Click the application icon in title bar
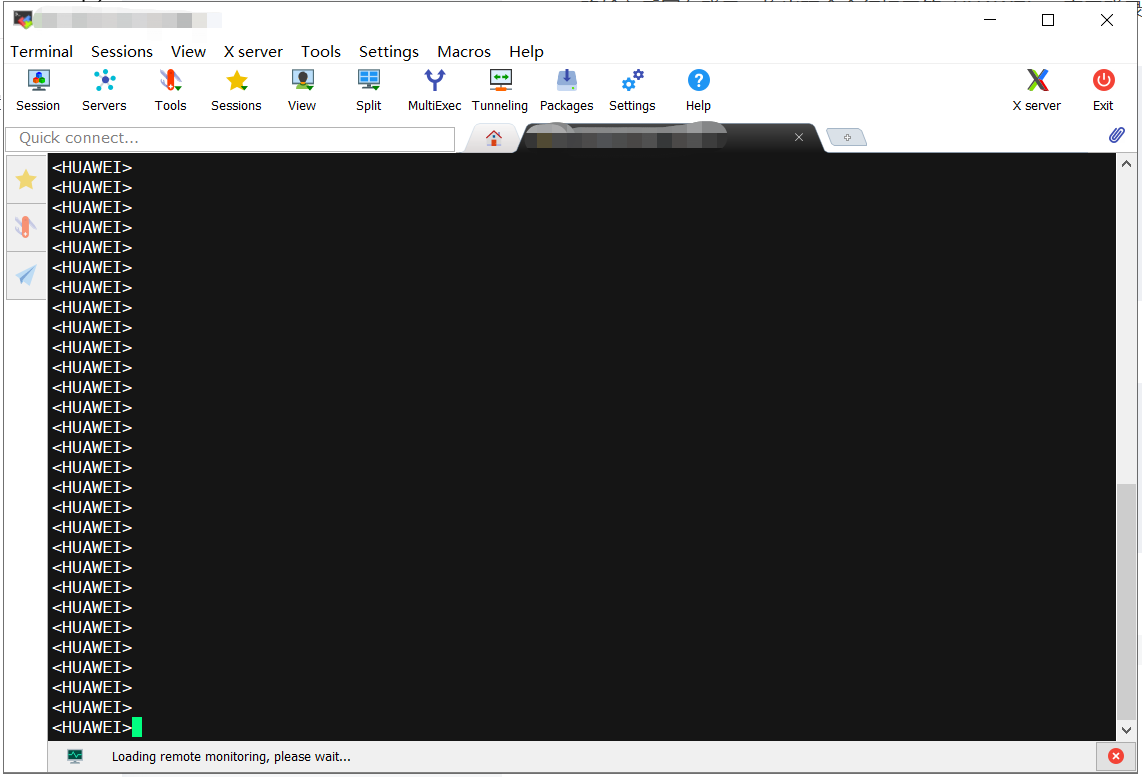The width and height of the screenshot is (1142, 777). [23, 20]
